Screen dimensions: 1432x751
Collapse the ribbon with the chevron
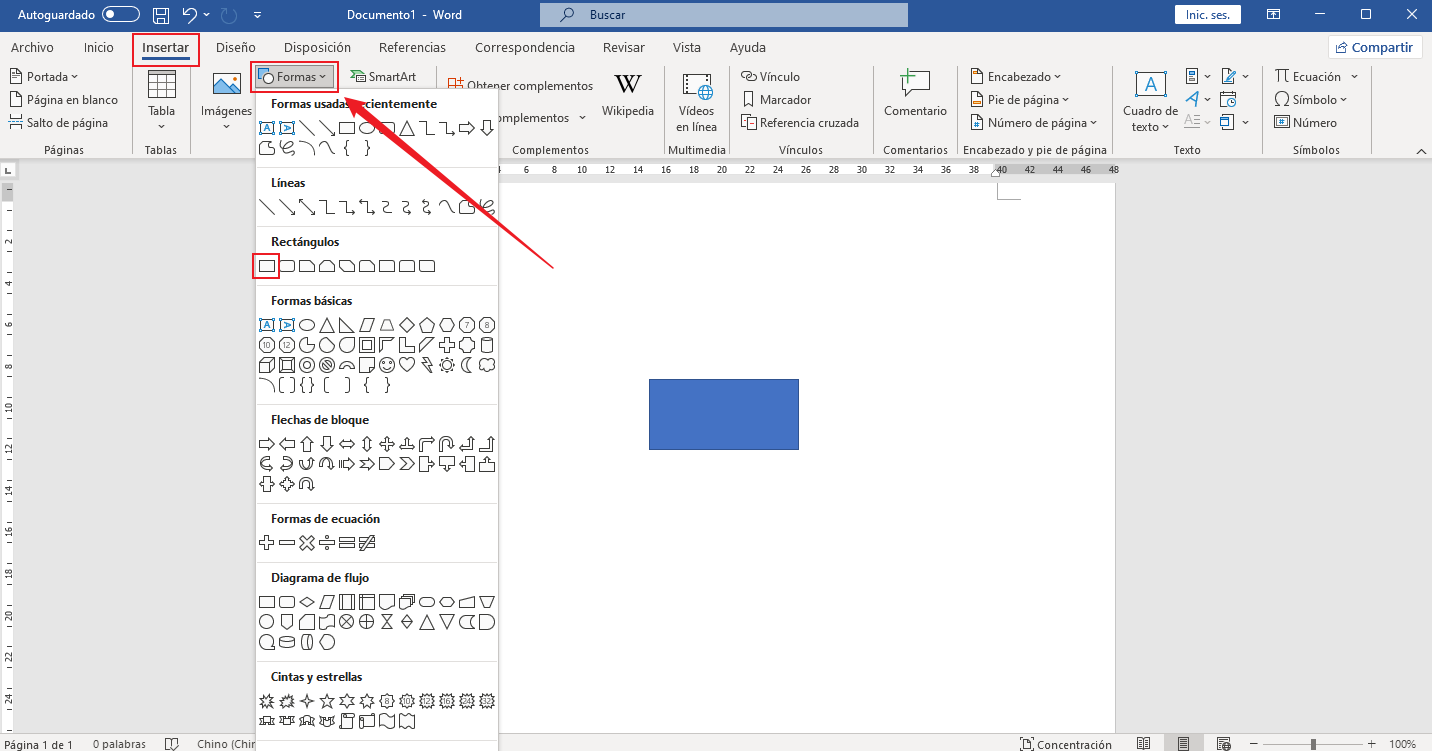point(1422,150)
